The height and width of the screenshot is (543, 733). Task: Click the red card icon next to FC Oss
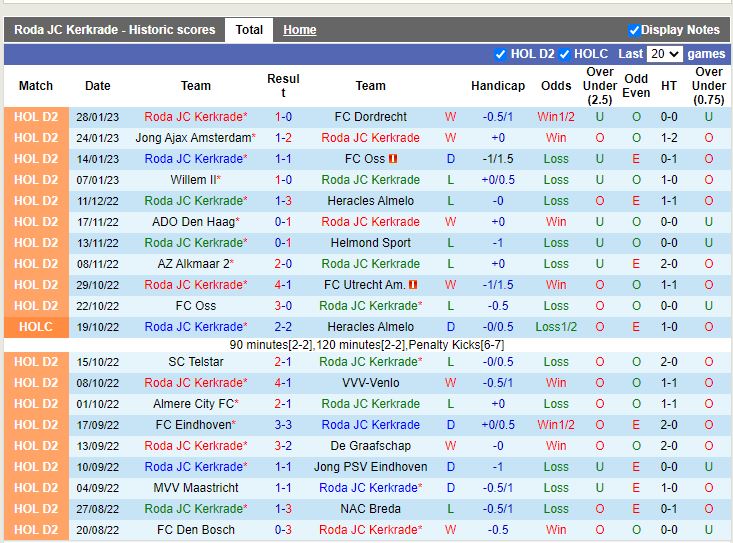click(393, 159)
